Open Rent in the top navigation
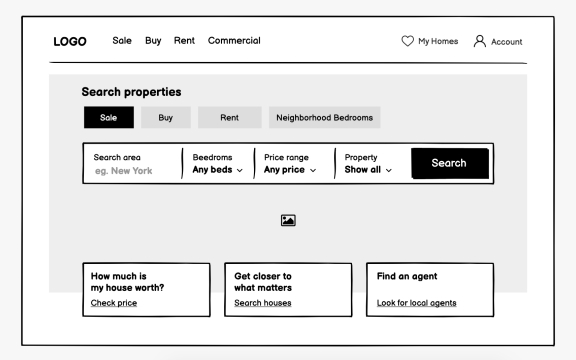This screenshot has height=360, width=576. [184, 41]
